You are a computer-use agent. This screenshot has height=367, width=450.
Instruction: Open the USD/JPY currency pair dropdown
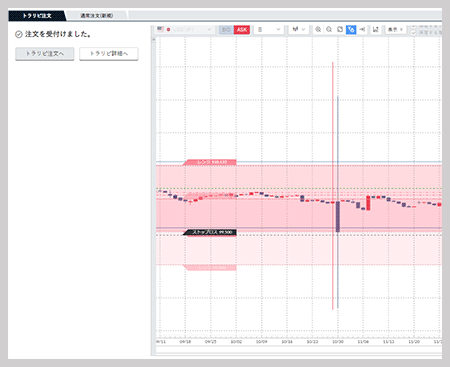click(185, 29)
